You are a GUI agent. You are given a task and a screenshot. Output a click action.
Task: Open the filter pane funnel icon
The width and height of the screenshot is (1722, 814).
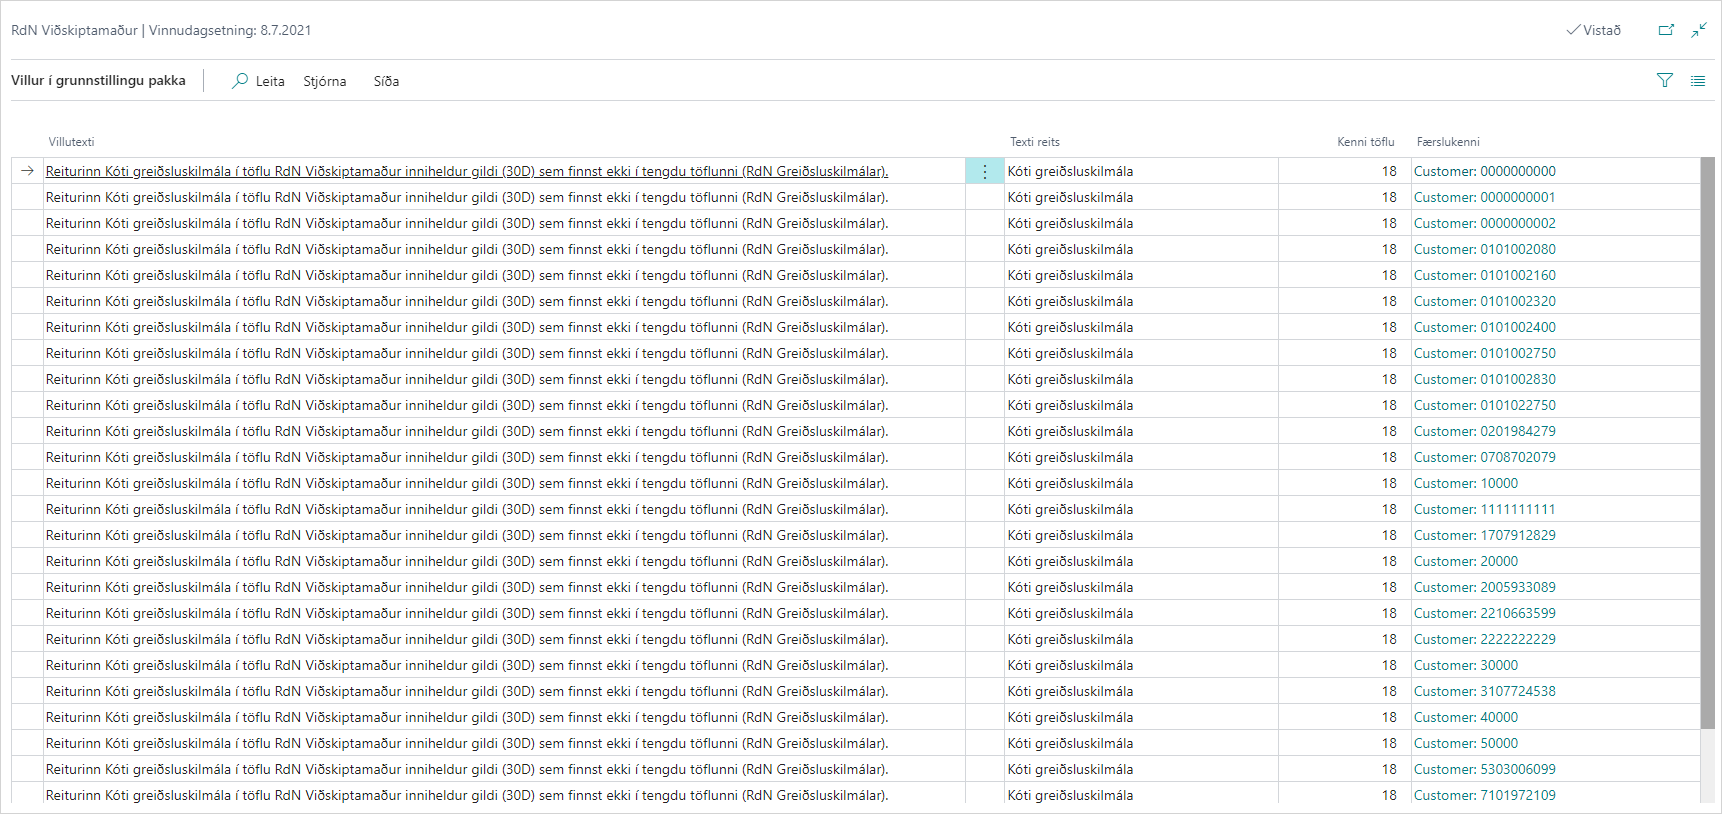click(x=1665, y=81)
